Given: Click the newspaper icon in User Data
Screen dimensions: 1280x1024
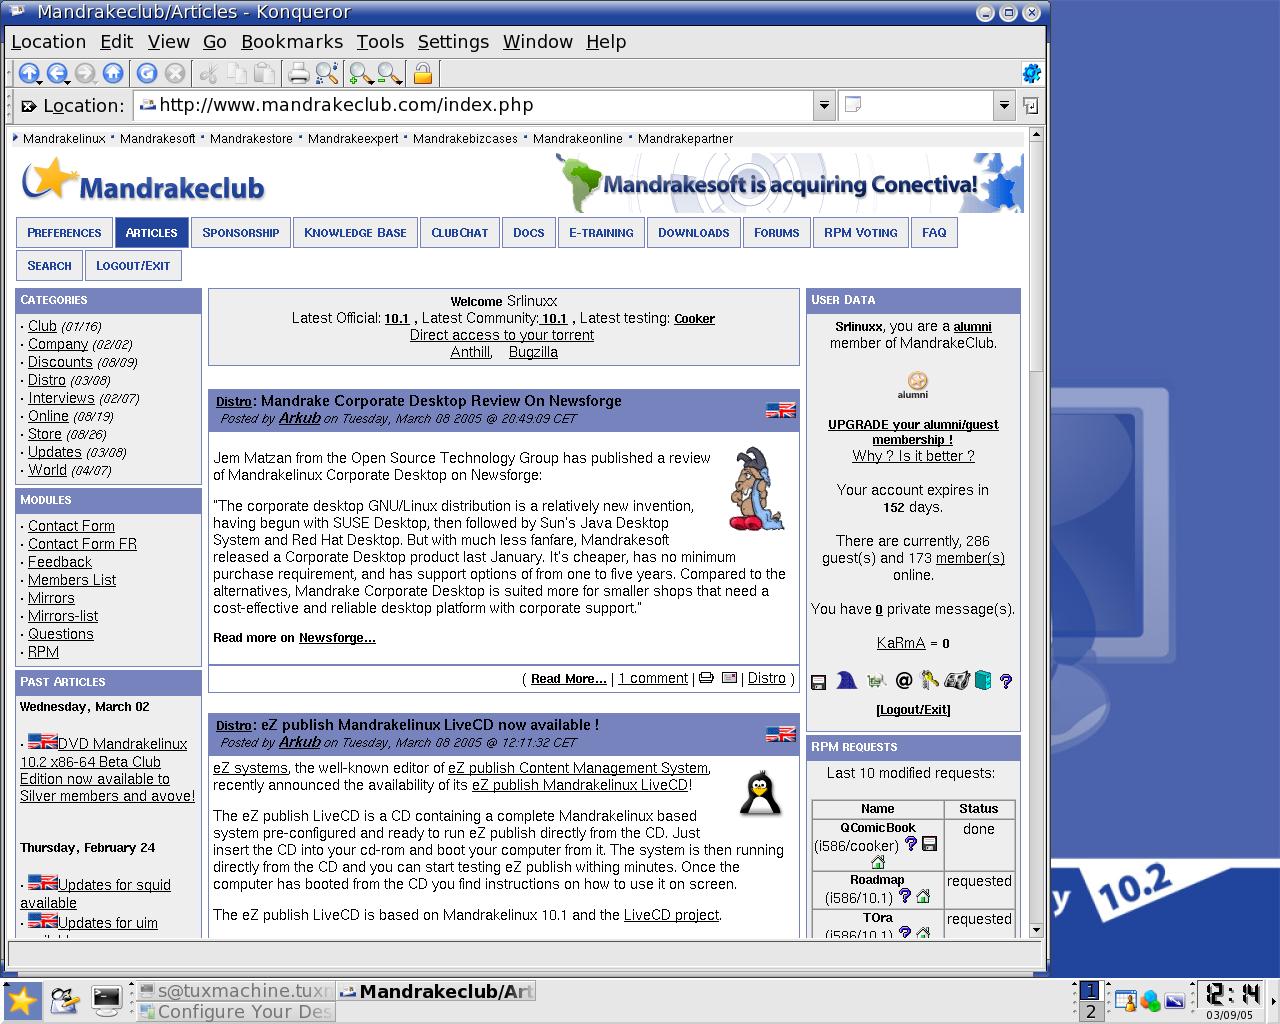Looking at the screenshot, I should pyautogui.click(x=956, y=681).
